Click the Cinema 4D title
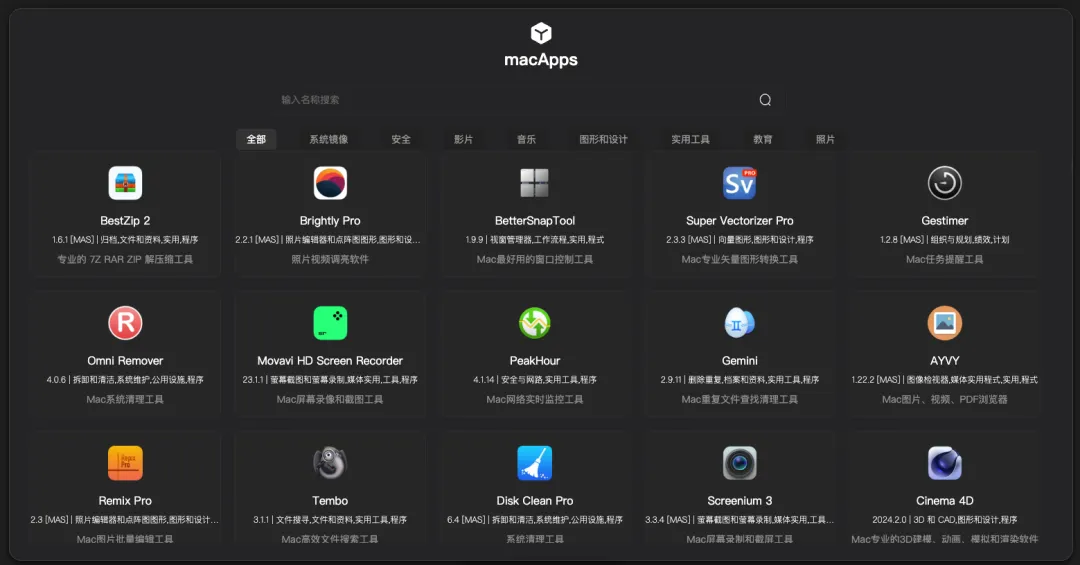This screenshot has height=565, width=1080. (944, 500)
